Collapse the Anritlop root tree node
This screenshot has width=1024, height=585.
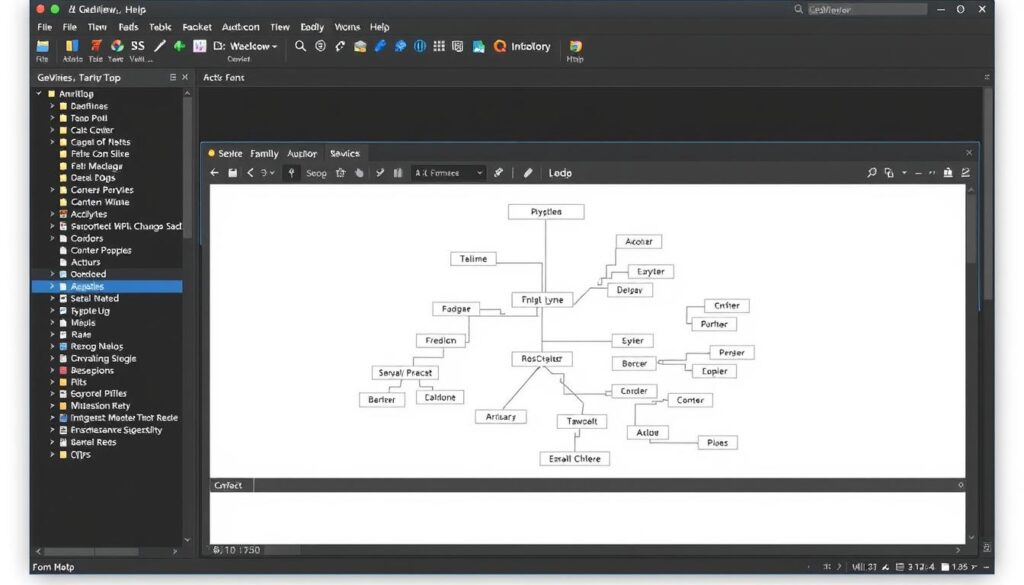(x=39, y=94)
